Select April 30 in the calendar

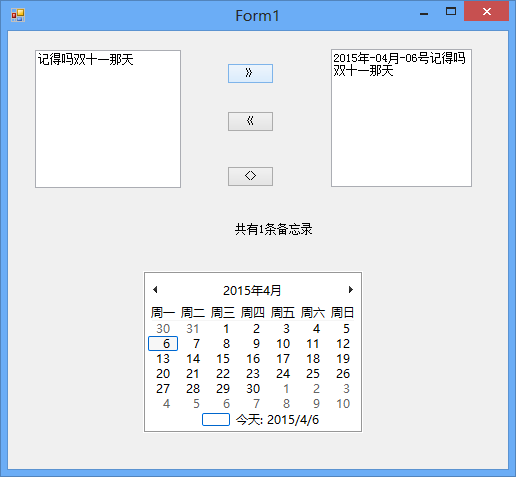click(x=253, y=389)
